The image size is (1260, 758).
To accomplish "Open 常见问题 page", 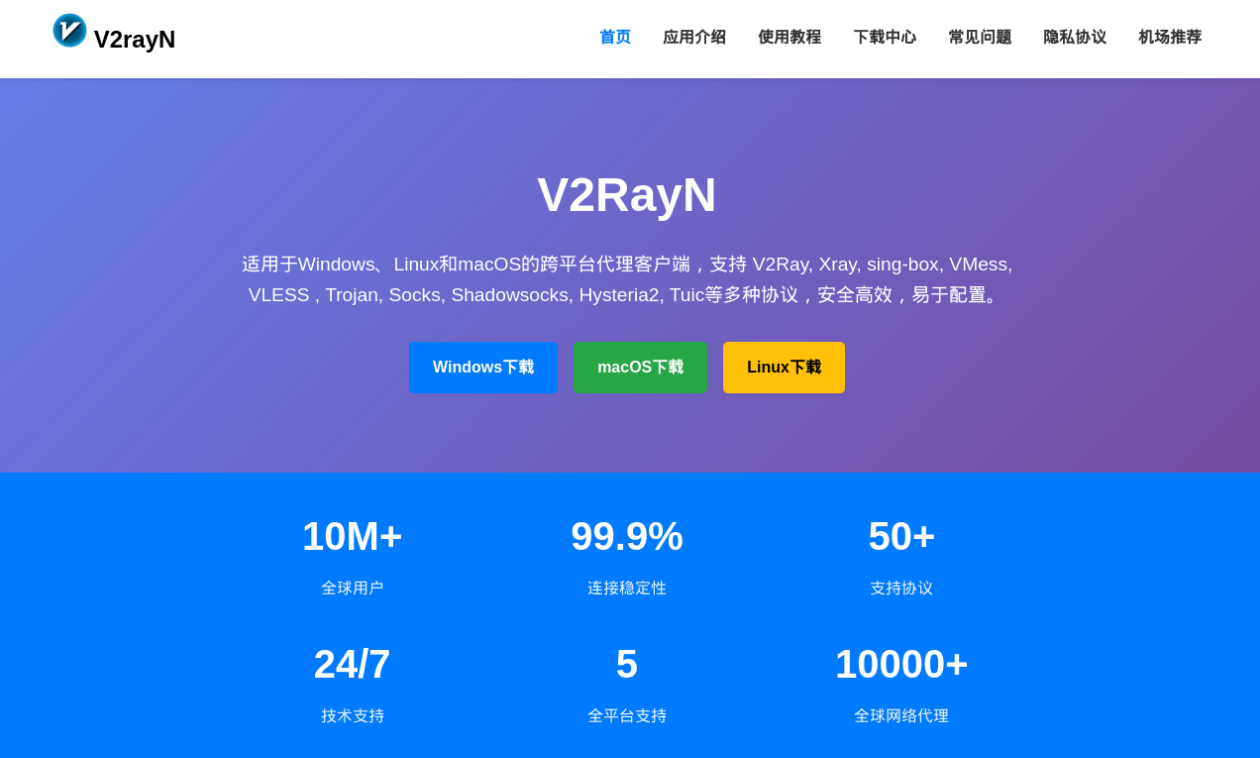I will [979, 37].
